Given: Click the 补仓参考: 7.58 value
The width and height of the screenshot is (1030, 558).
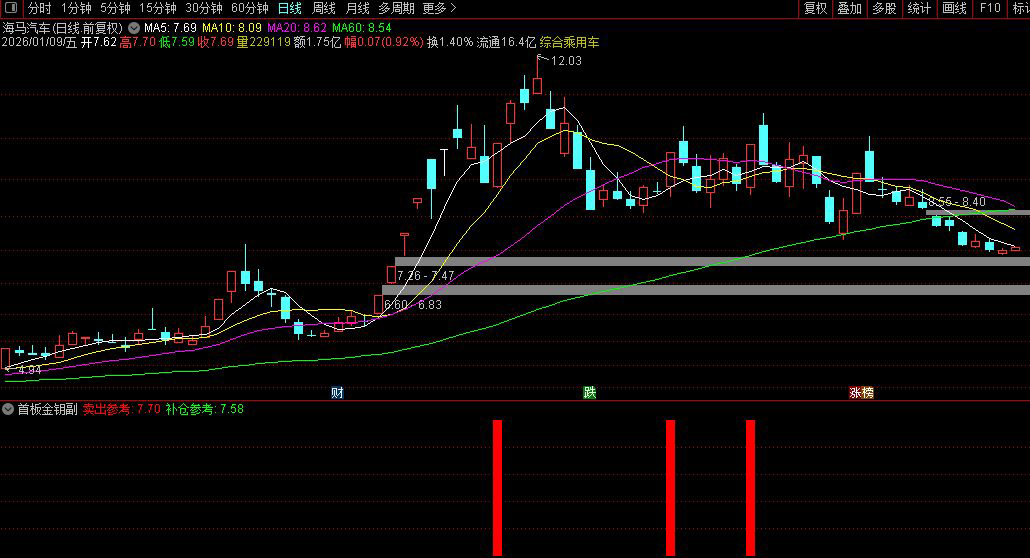Looking at the screenshot, I should (x=204, y=409).
